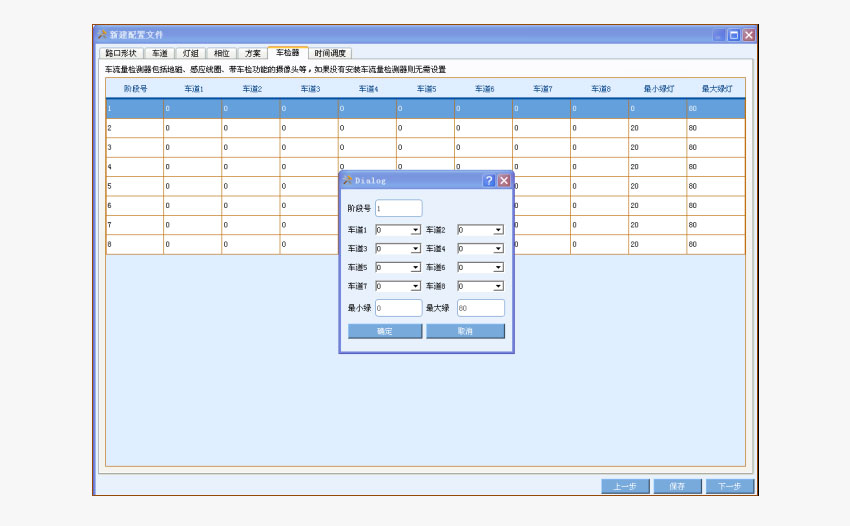This screenshot has width=850, height=526.
Task: Click the 取消 button in Dialog
Action: (465, 331)
